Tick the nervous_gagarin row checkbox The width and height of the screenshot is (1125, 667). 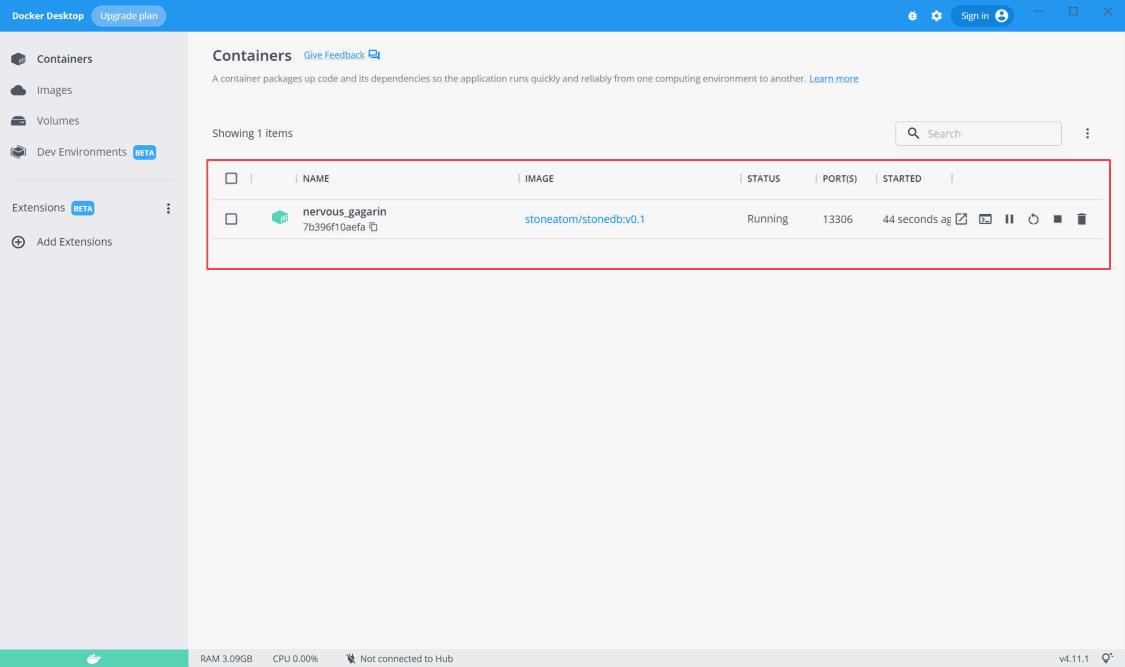[x=231, y=219]
